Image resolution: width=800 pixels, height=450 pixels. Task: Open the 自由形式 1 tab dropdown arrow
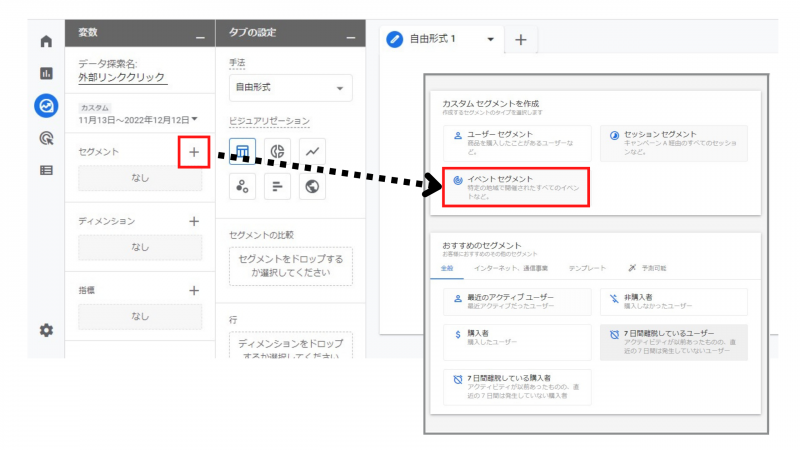(490, 39)
